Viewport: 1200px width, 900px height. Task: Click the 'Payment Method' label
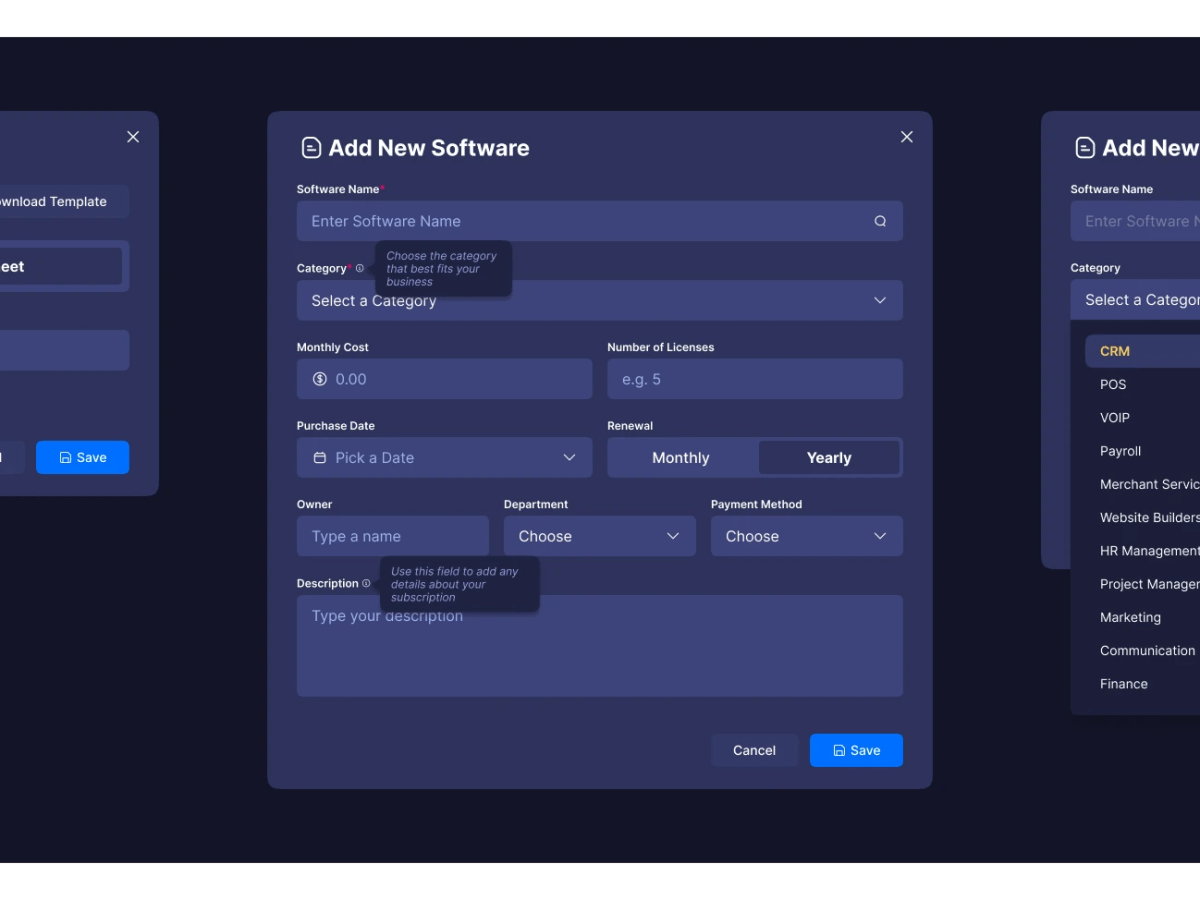tap(756, 504)
